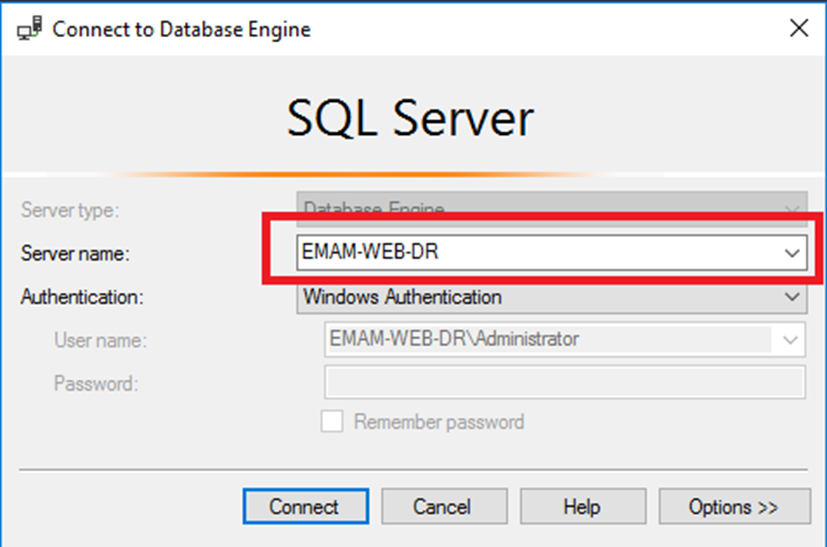The image size is (827, 547).
Task: Click the Server name label
Action: 75,254
